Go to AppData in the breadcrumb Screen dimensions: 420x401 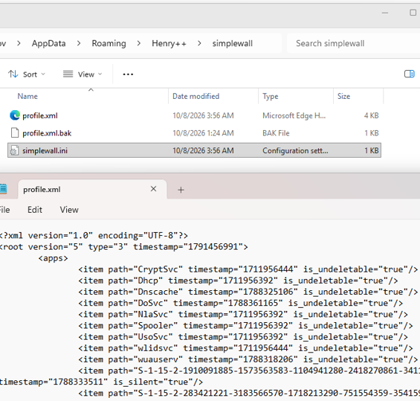pyautogui.click(x=49, y=43)
